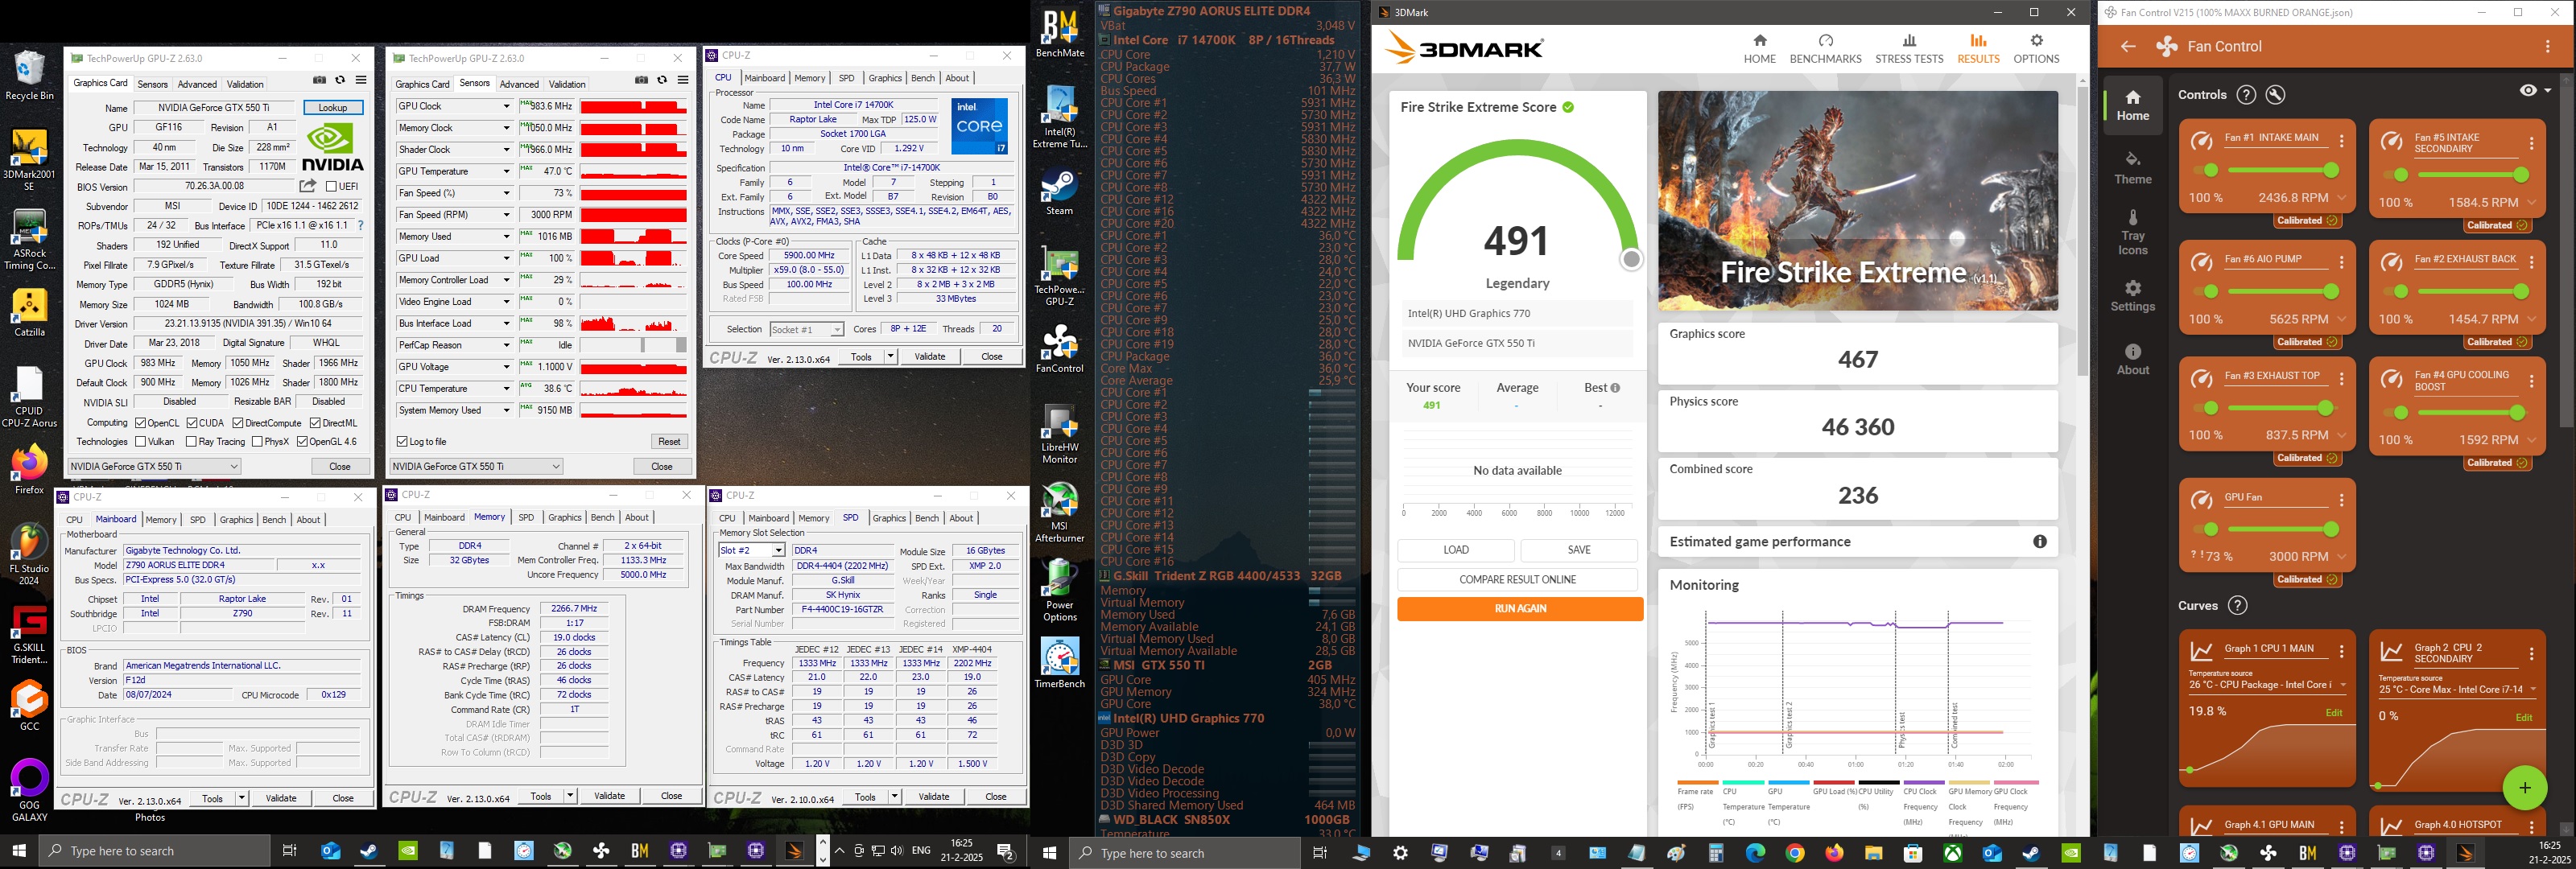The image size is (2576, 869).
Task: Toggle the Vulkan checkbox in GPU-Z
Action: [x=140, y=442]
